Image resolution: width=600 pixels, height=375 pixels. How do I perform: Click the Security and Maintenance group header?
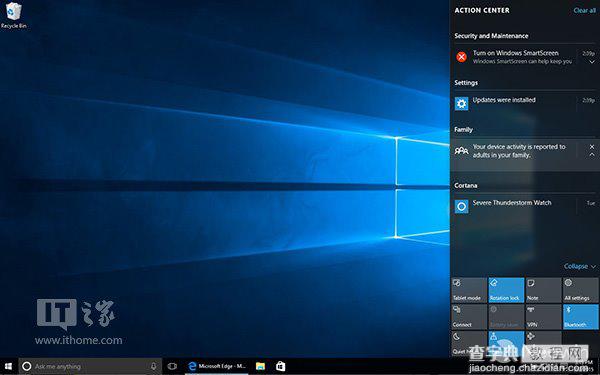491,36
